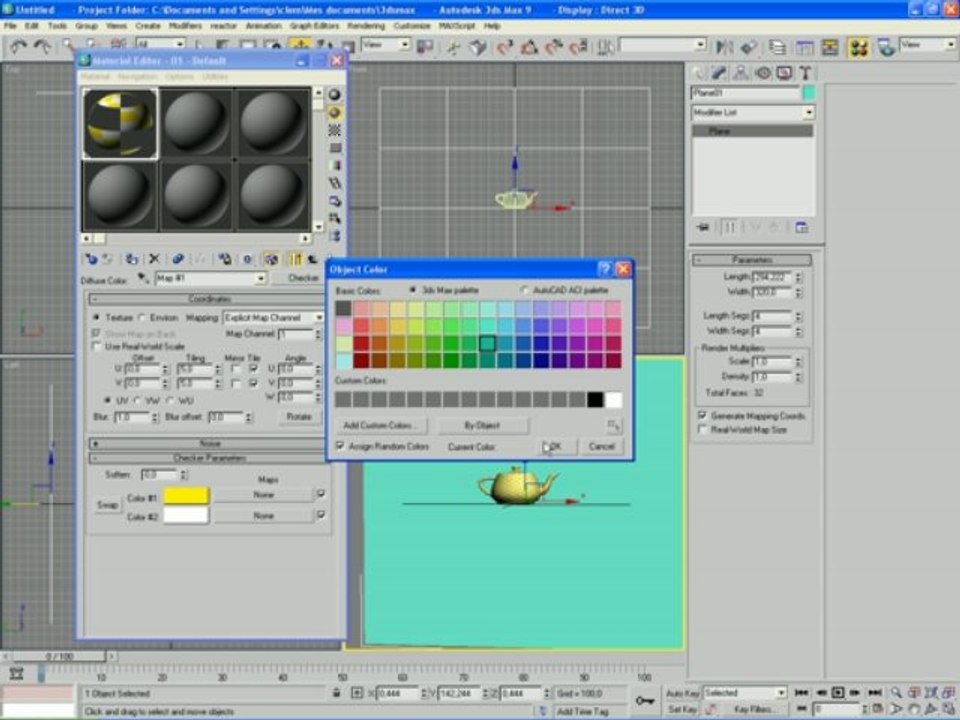Select the VW coordinate radio button

tap(137, 400)
